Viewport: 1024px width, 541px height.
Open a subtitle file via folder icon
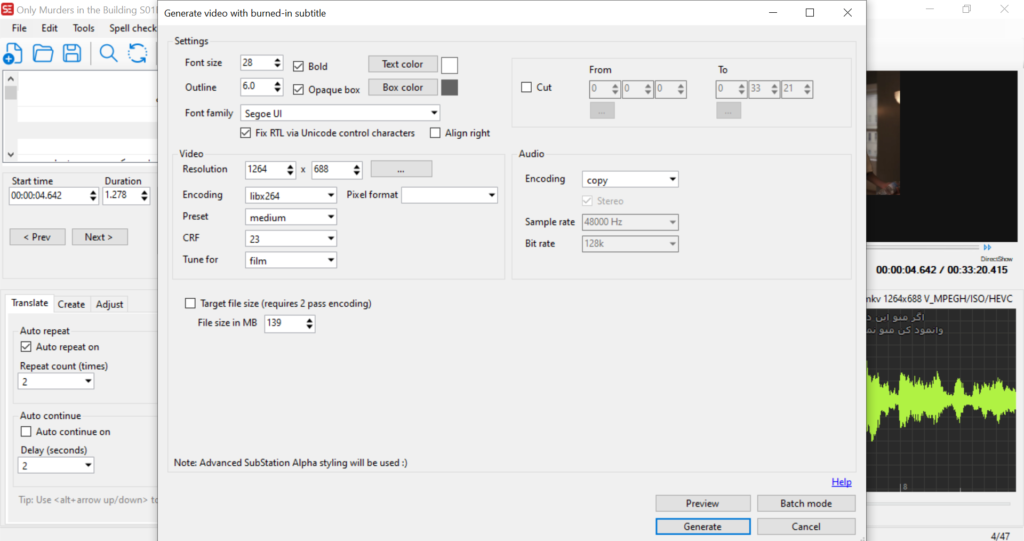(x=42, y=54)
